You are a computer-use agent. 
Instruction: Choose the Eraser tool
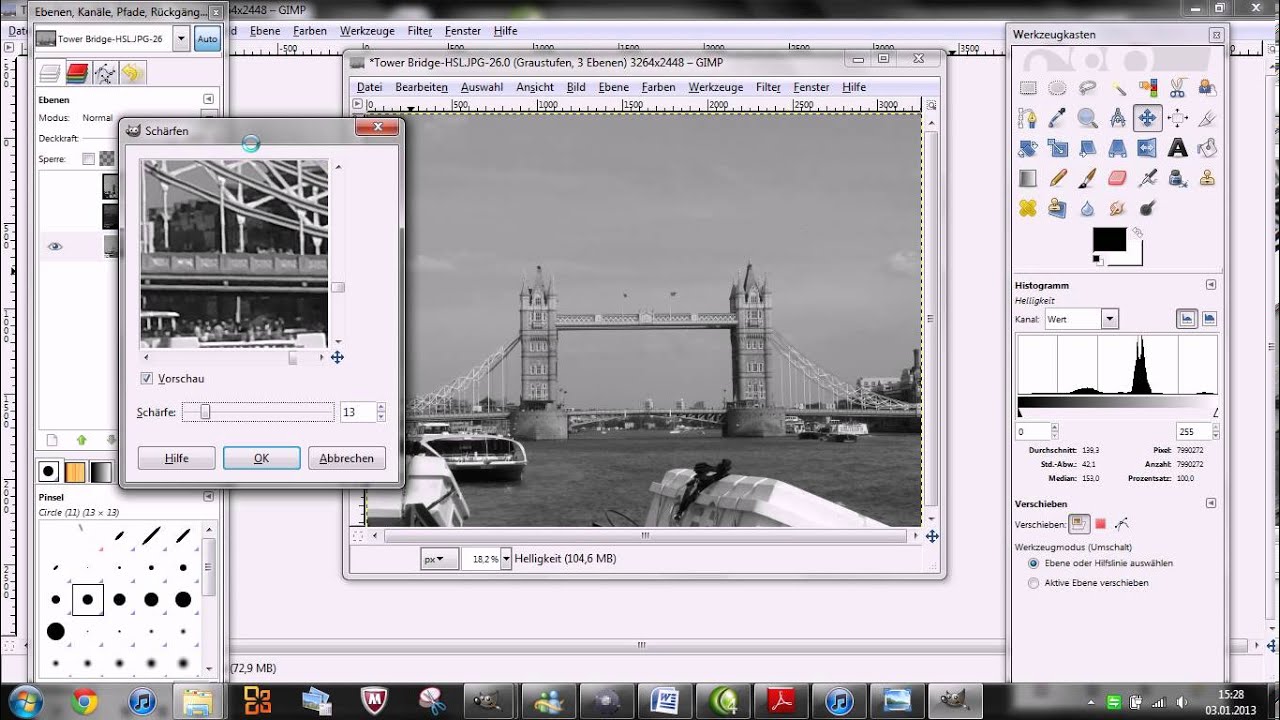[1117, 178]
